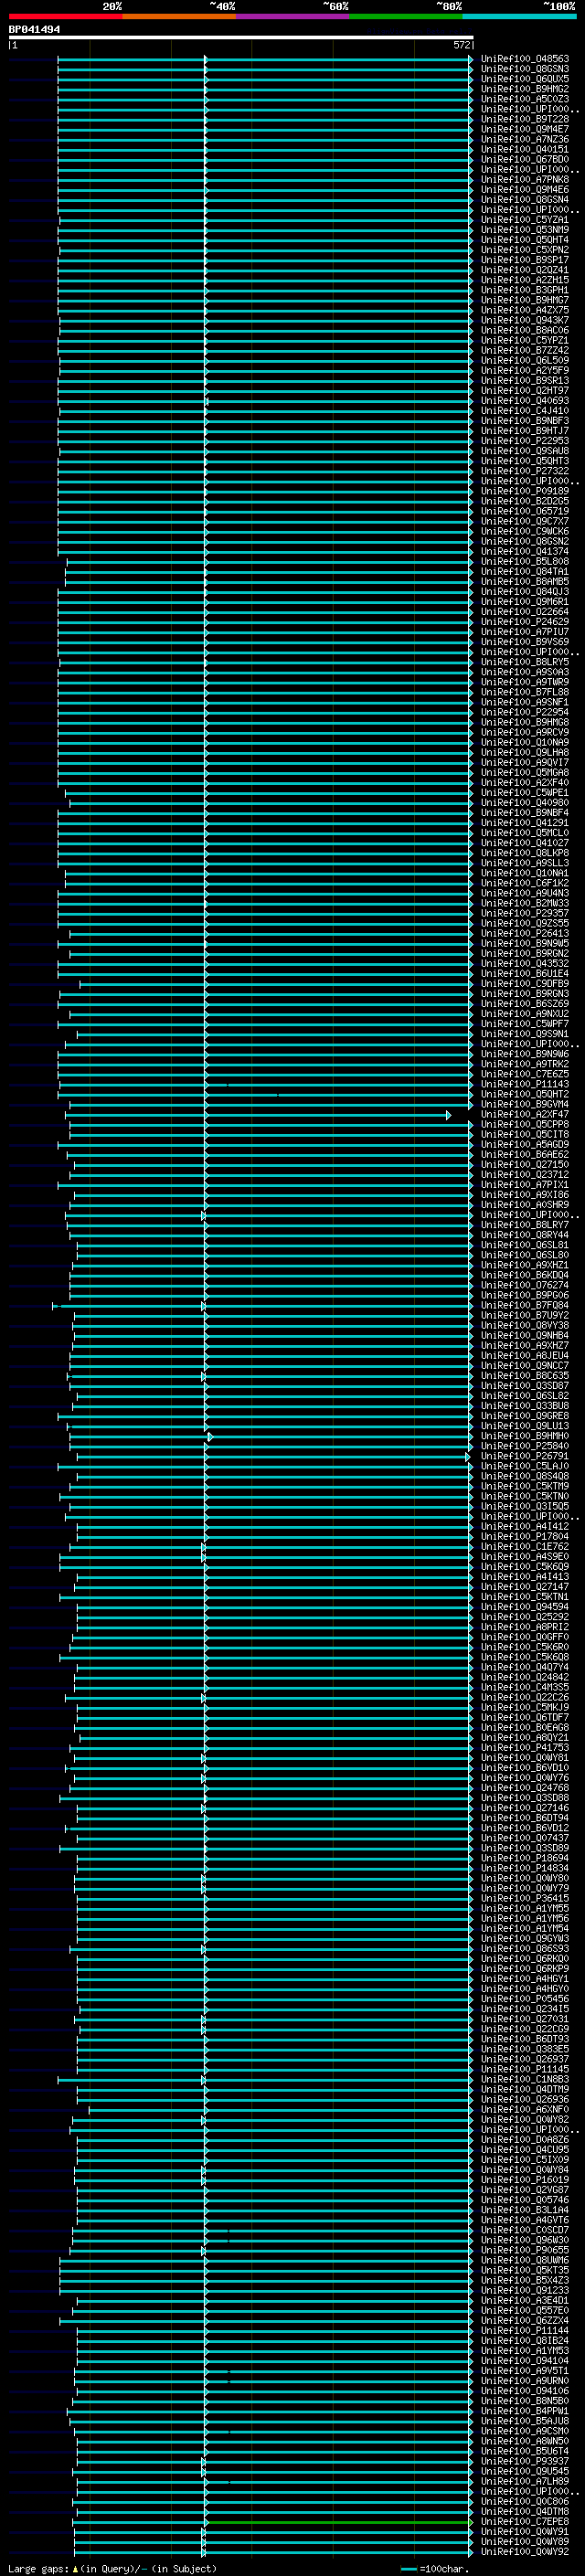Select the UniRef100_O76274 label
This screenshot has width=585, height=2576.
tap(525, 1285)
